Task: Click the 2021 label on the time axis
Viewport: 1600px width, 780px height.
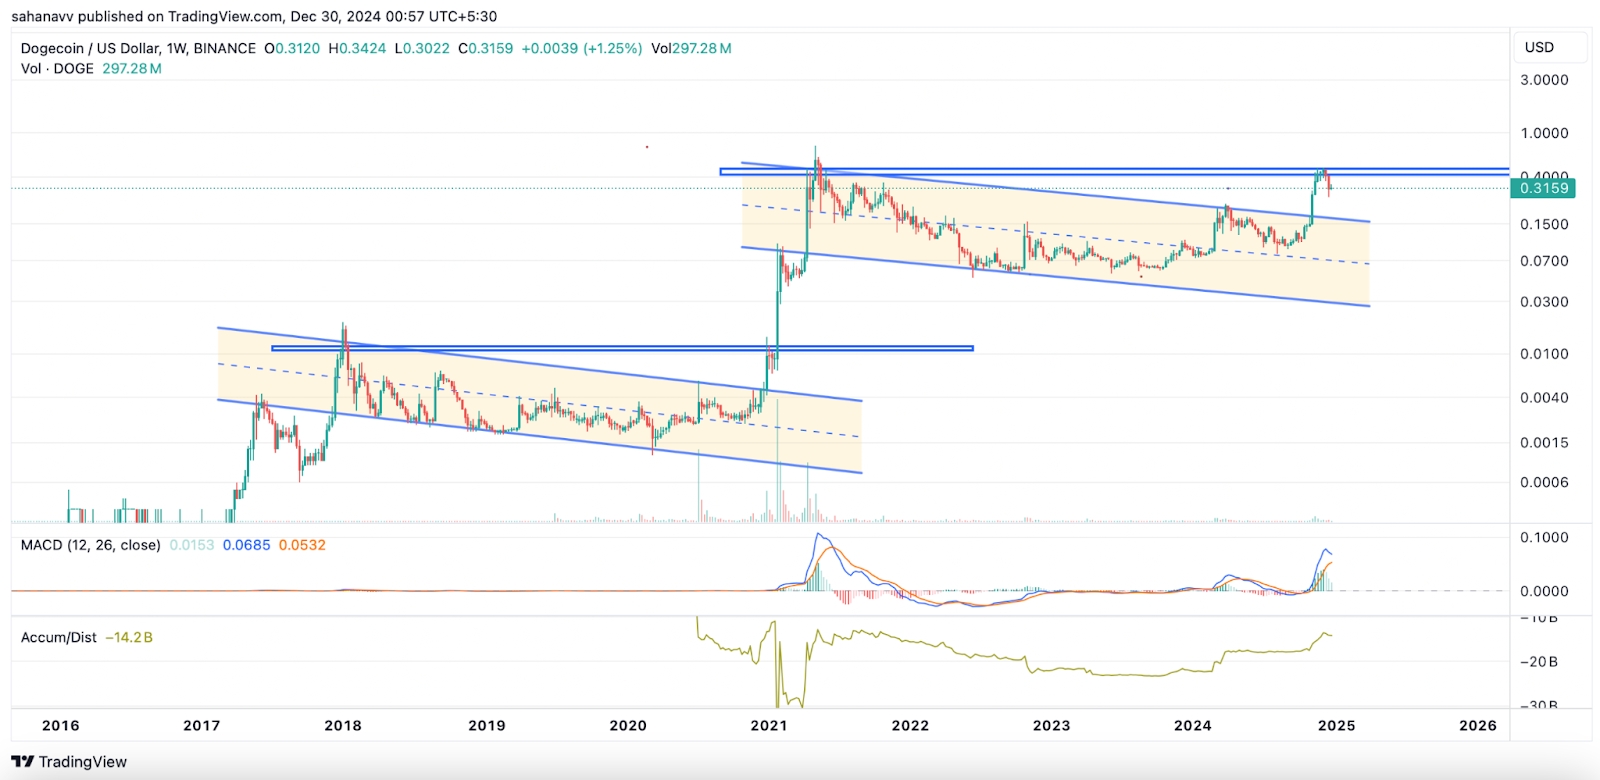Action: point(768,725)
